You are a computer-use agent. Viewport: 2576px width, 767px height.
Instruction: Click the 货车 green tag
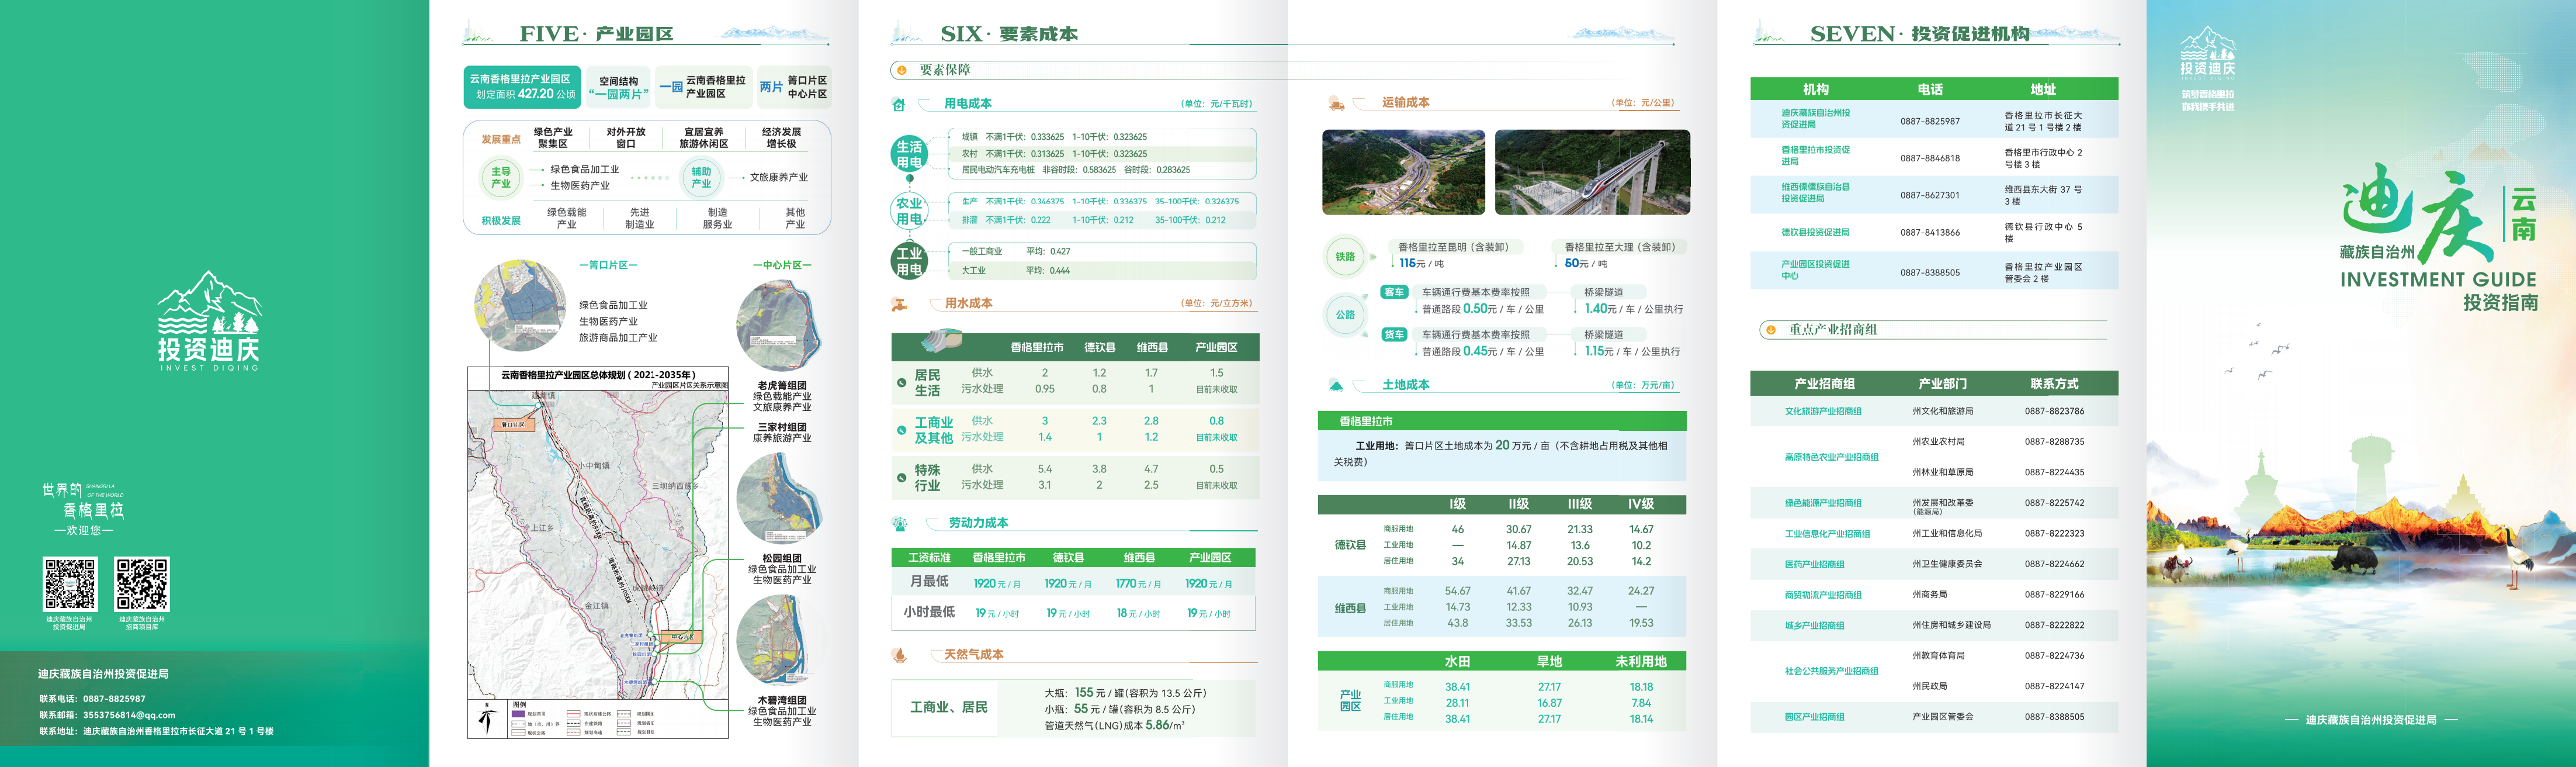click(1394, 334)
